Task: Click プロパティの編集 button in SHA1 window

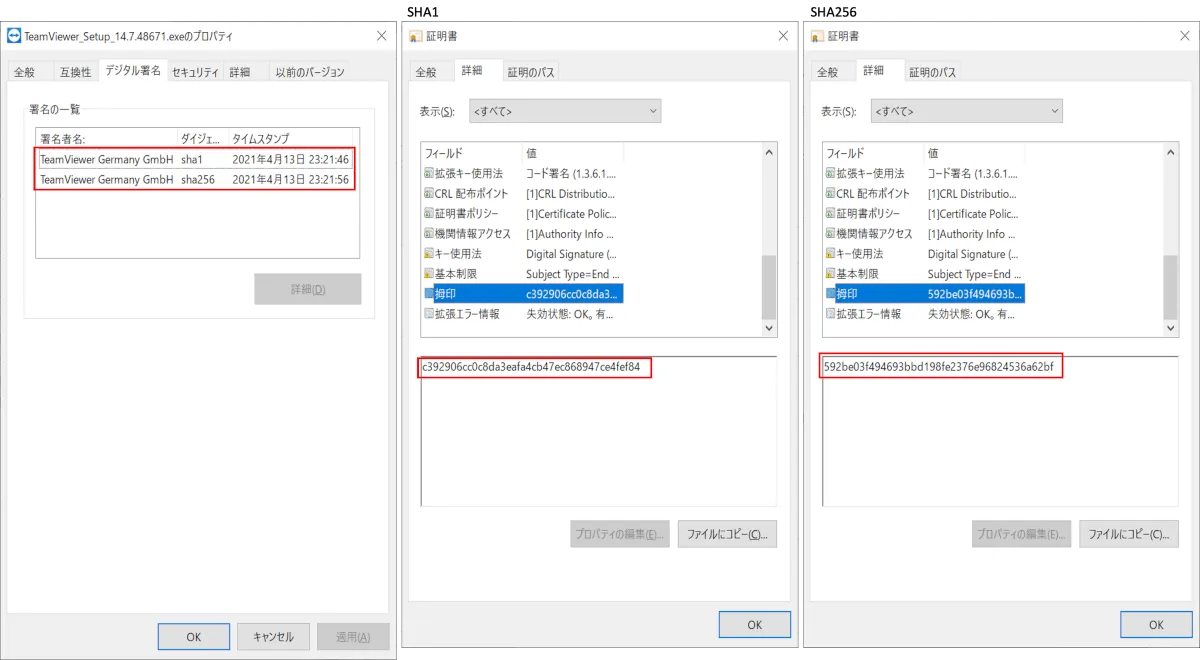Action: coord(620,534)
